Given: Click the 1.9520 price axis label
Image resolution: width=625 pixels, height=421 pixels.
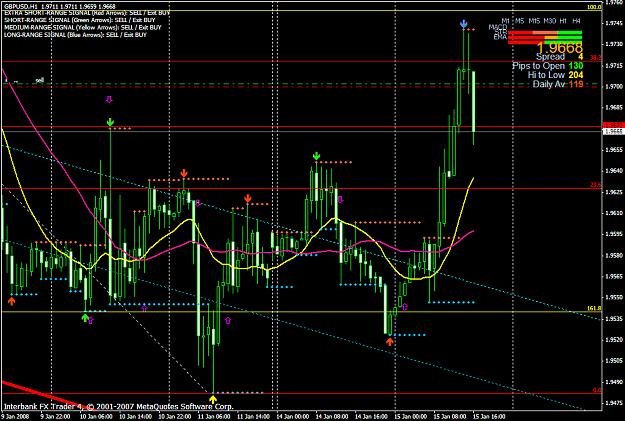Looking at the screenshot, I should click(614, 340).
